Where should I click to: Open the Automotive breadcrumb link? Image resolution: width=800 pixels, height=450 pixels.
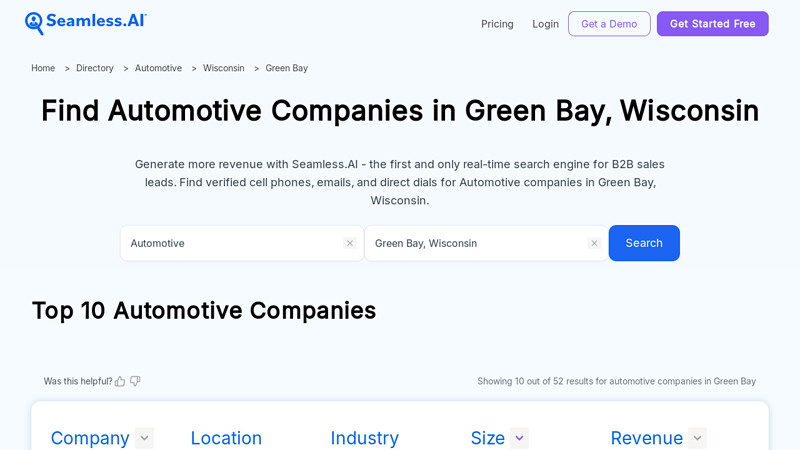[x=158, y=68]
